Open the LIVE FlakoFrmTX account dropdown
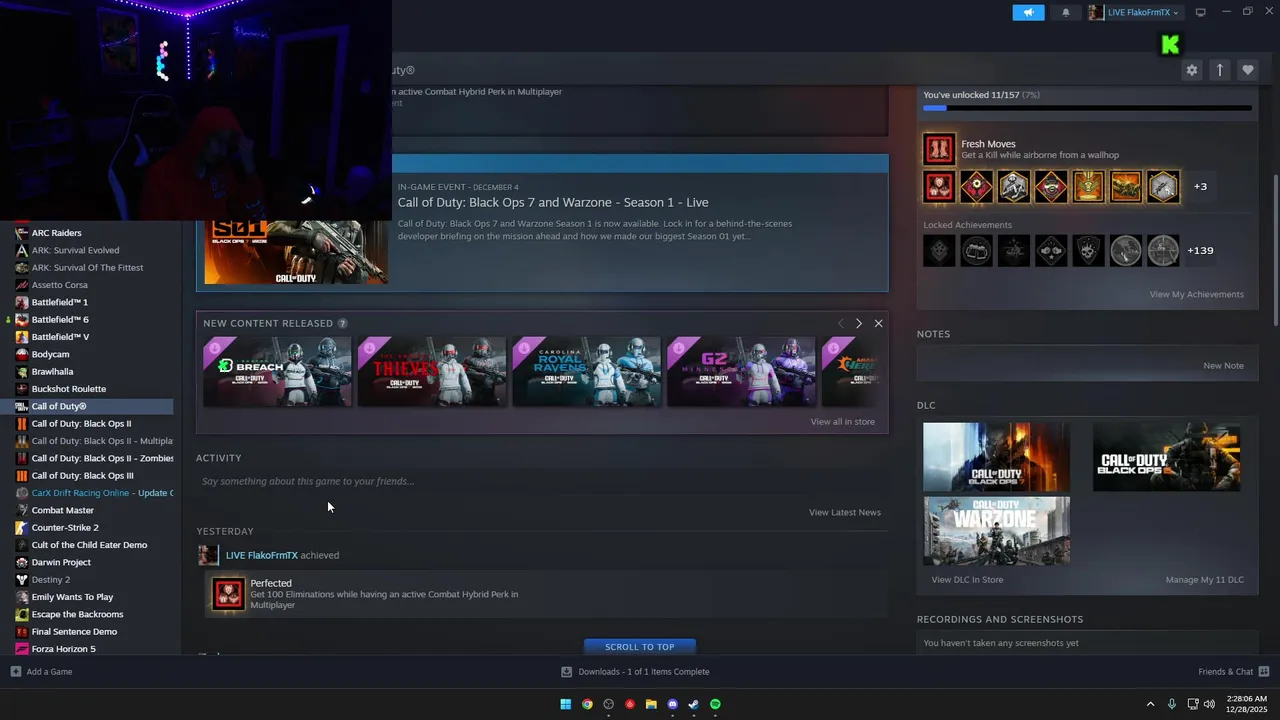 [1134, 13]
